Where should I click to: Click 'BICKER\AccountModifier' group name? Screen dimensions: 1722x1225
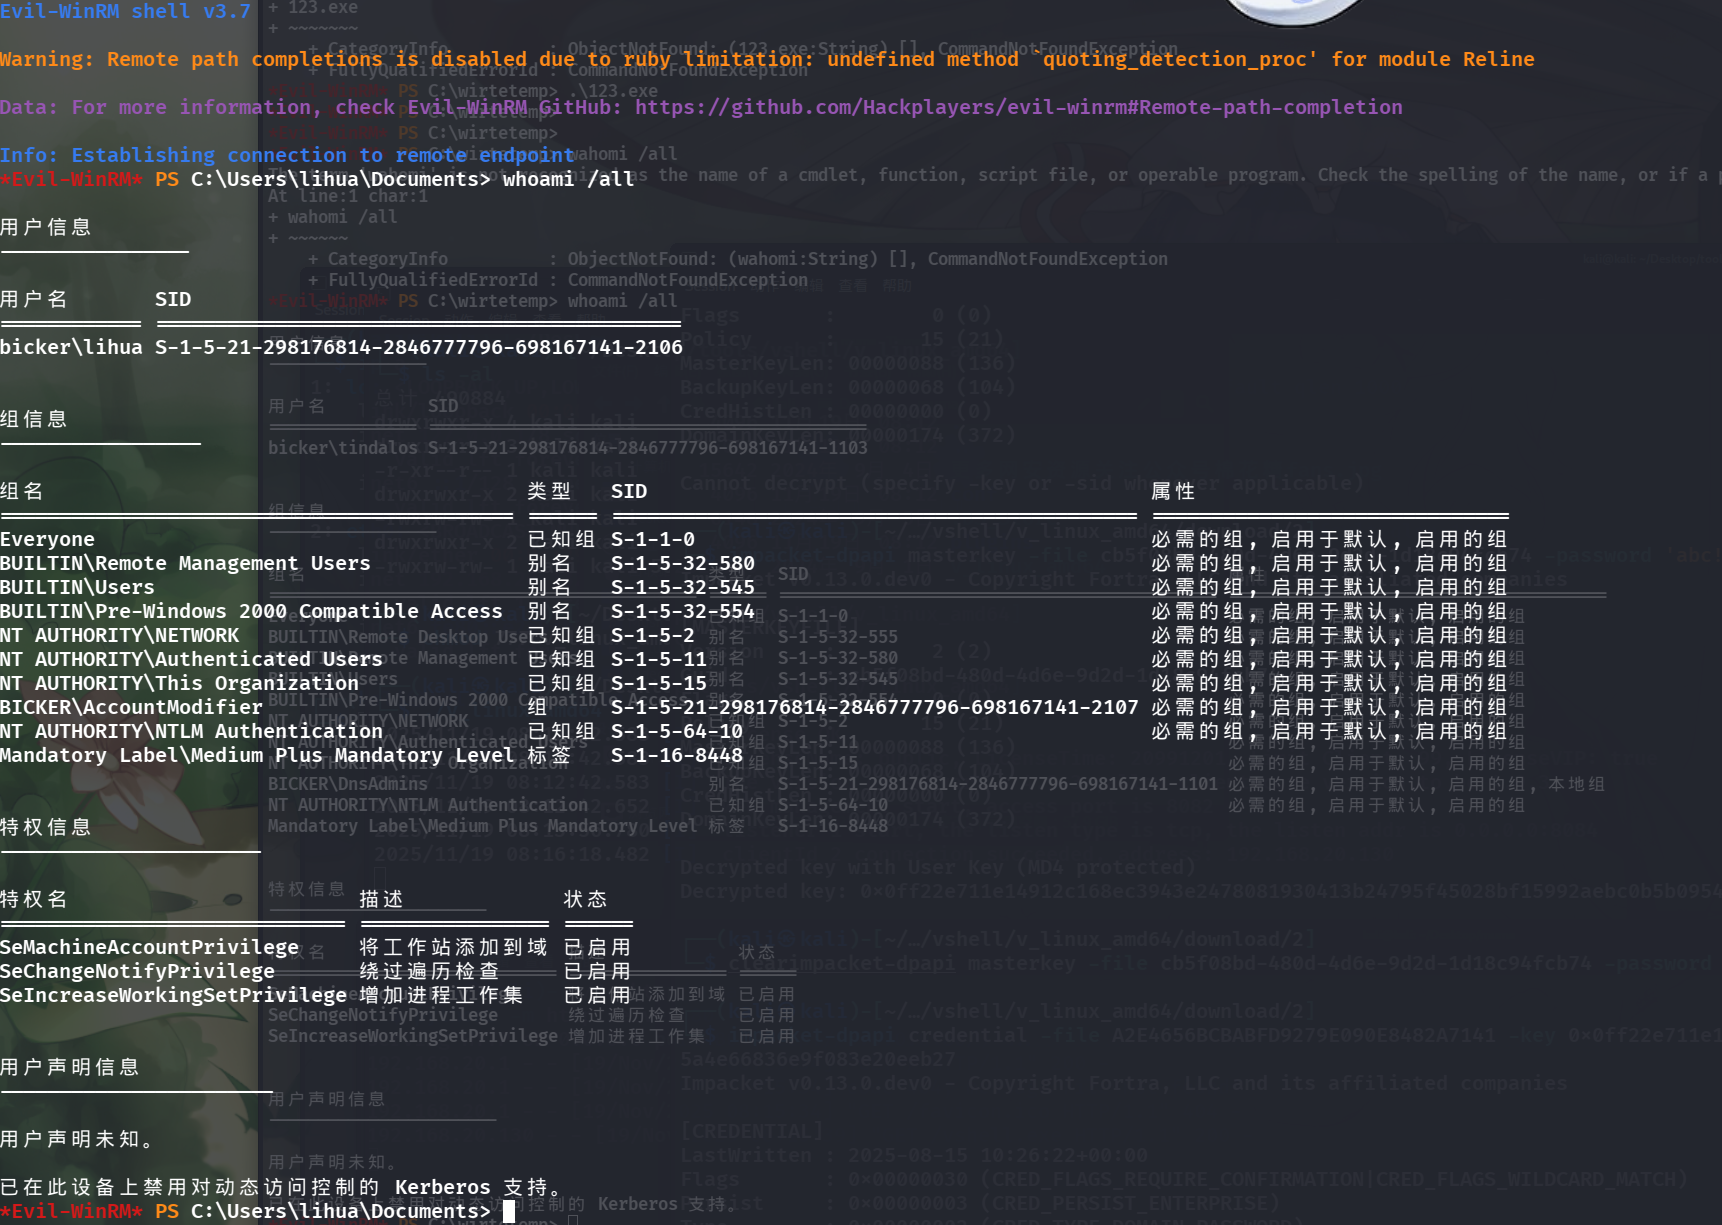(x=131, y=707)
